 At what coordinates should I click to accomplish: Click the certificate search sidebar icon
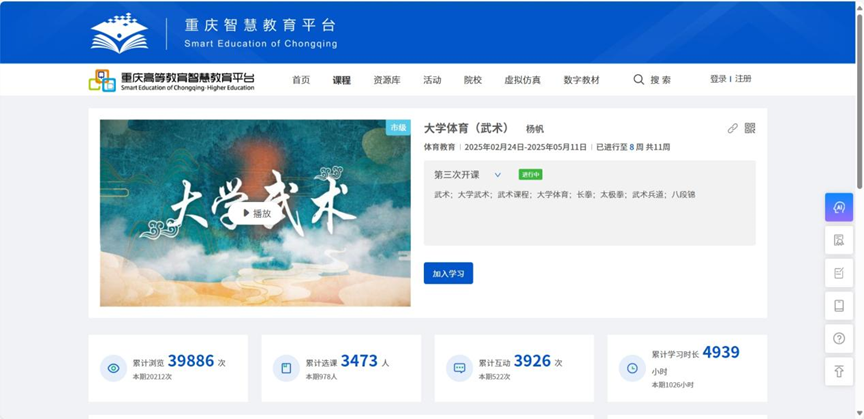[x=839, y=240]
